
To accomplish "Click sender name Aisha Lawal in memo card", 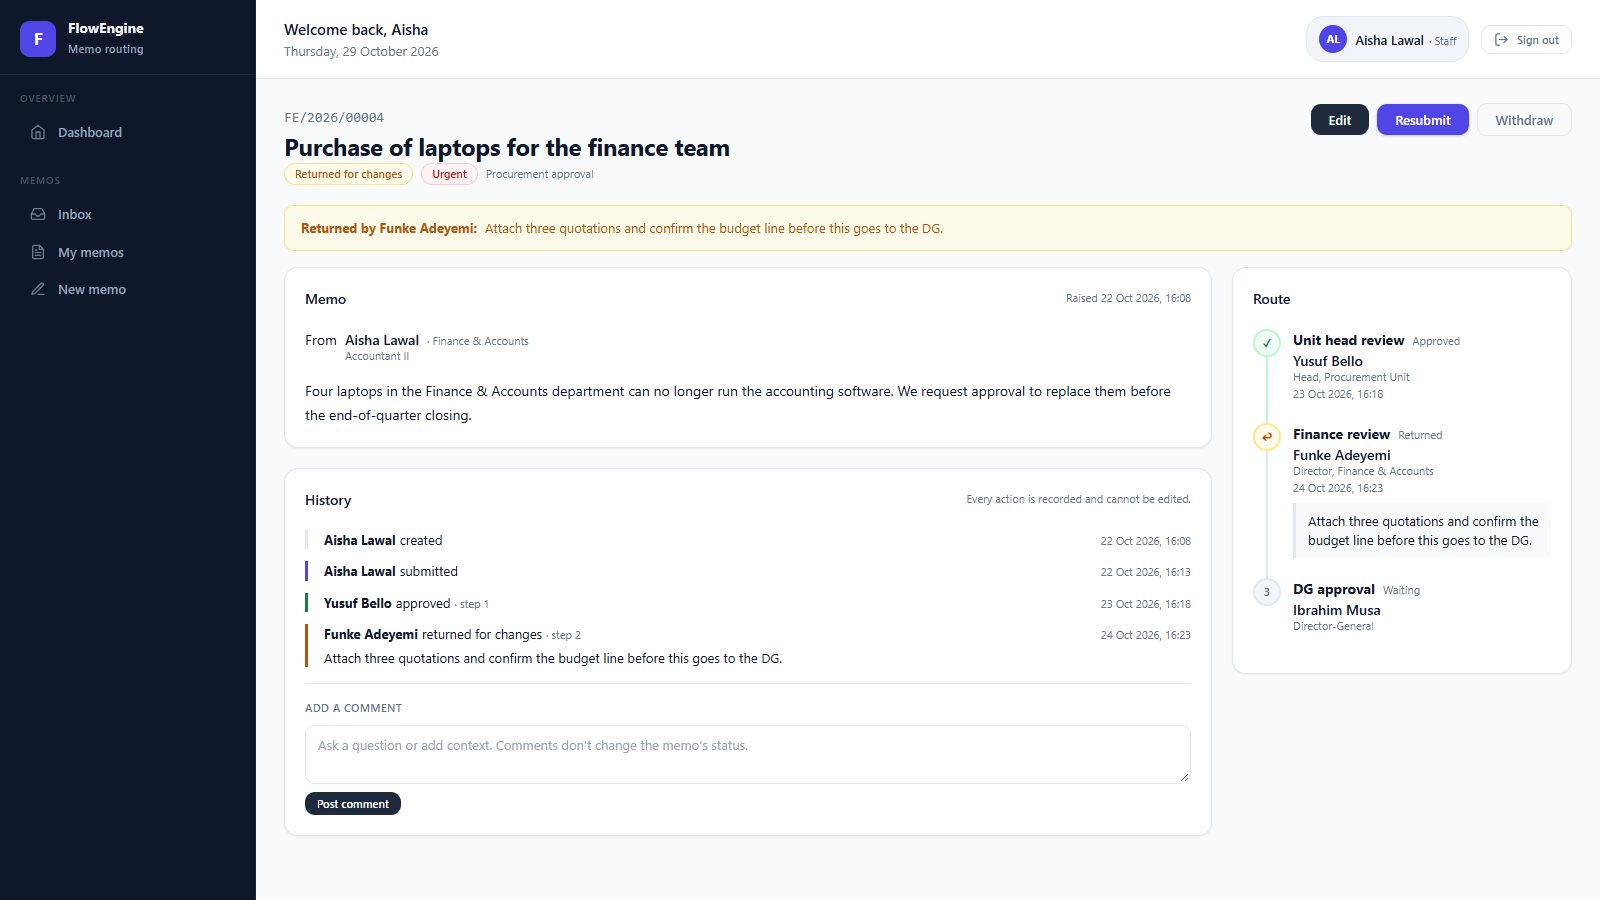I will tap(382, 340).
